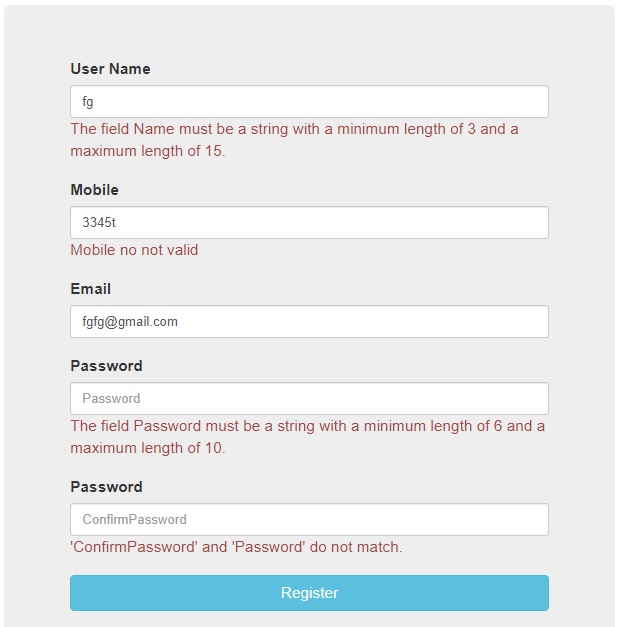619x627 pixels.
Task: Click the Password label above the ConfirmPassword field
Action: pos(107,487)
